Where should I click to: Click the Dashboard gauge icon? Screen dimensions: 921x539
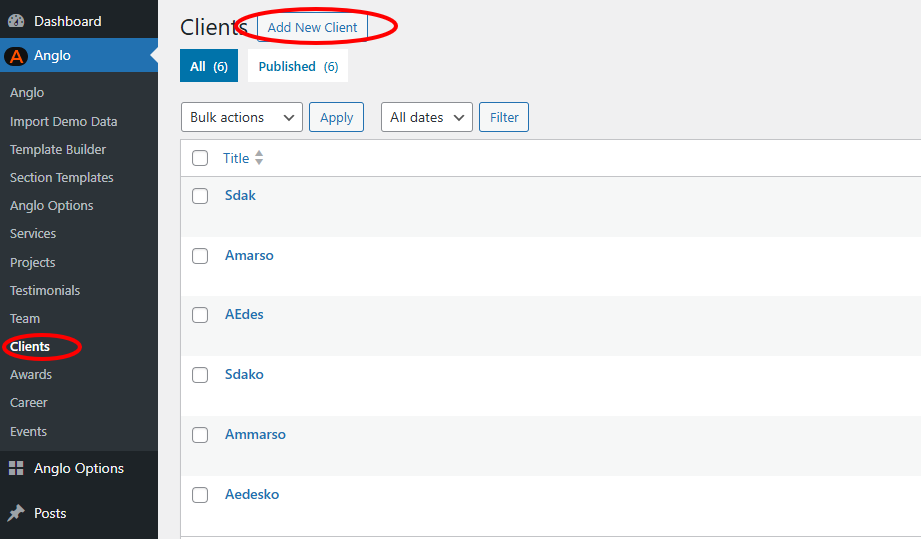(x=16, y=21)
